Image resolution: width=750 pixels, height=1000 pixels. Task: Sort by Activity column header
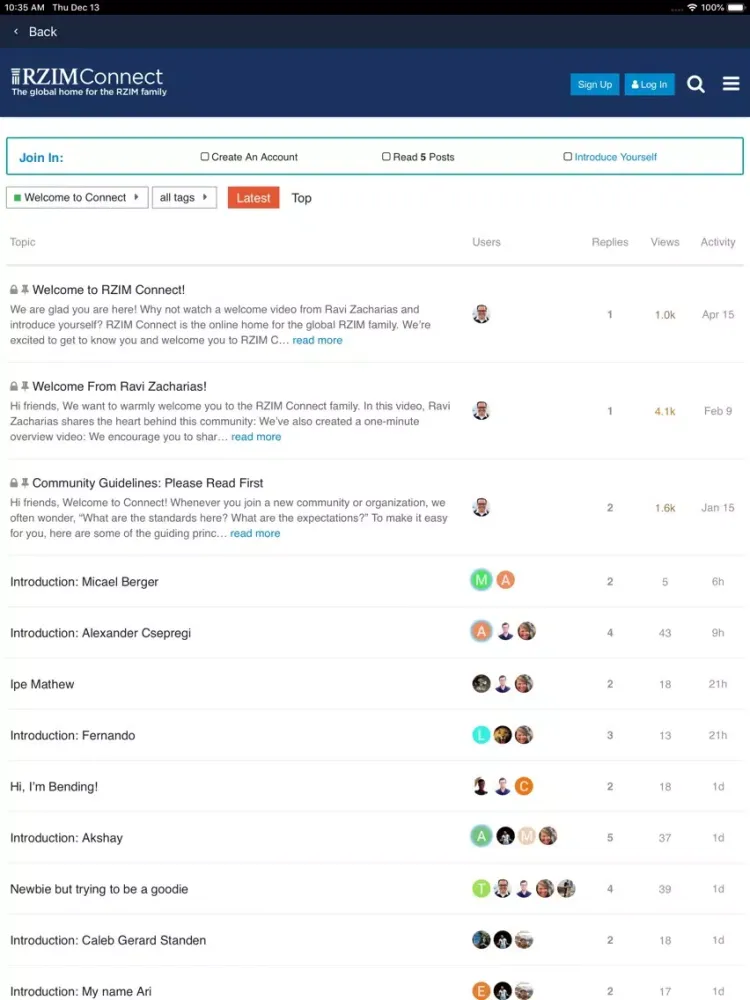pos(717,242)
